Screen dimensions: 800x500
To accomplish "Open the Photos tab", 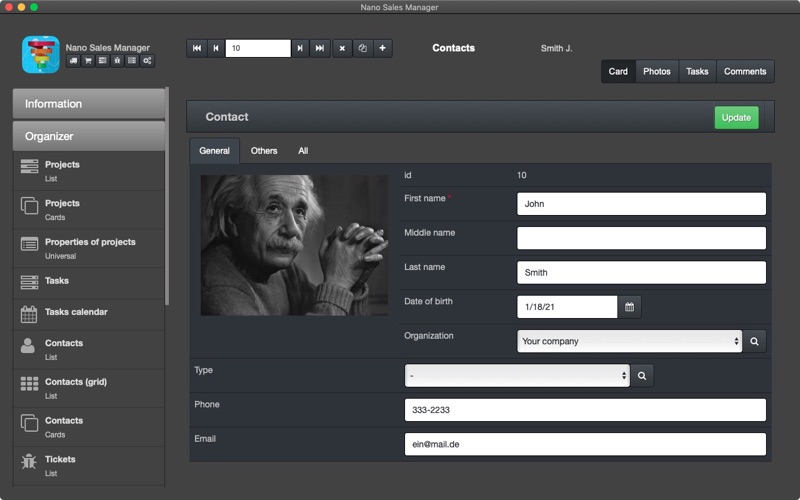I will point(657,71).
